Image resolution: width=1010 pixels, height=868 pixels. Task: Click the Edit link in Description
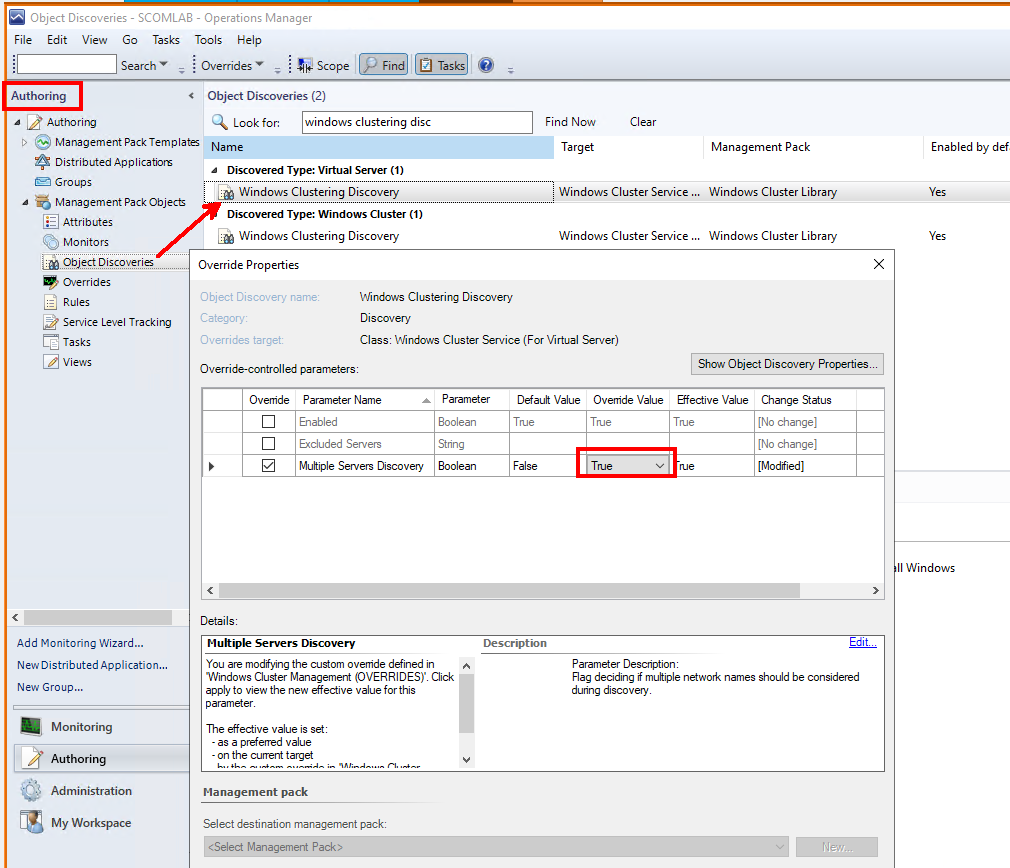[862, 643]
